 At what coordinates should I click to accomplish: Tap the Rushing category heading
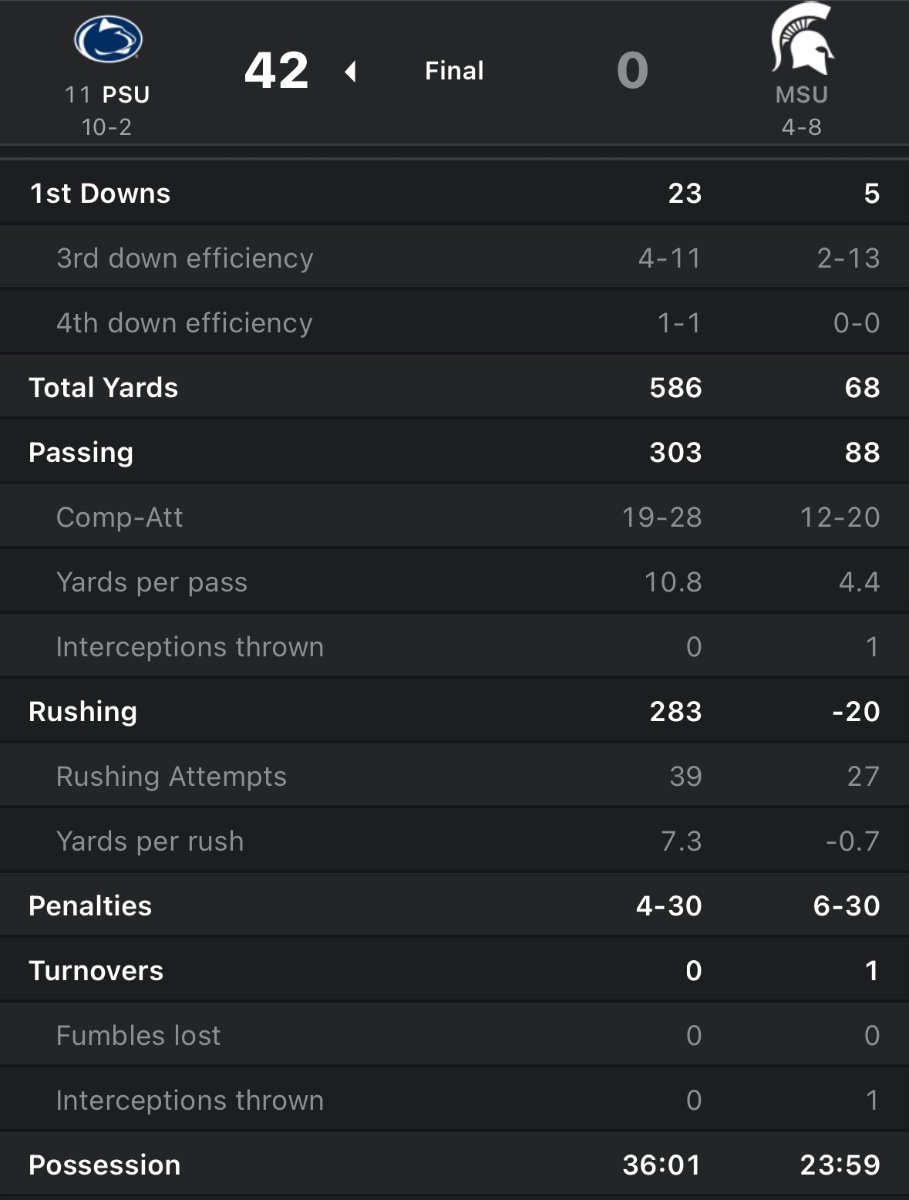click(83, 711)
